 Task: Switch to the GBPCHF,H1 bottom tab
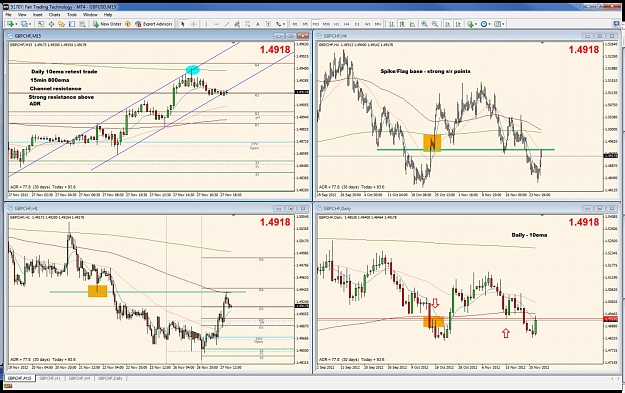50,378
